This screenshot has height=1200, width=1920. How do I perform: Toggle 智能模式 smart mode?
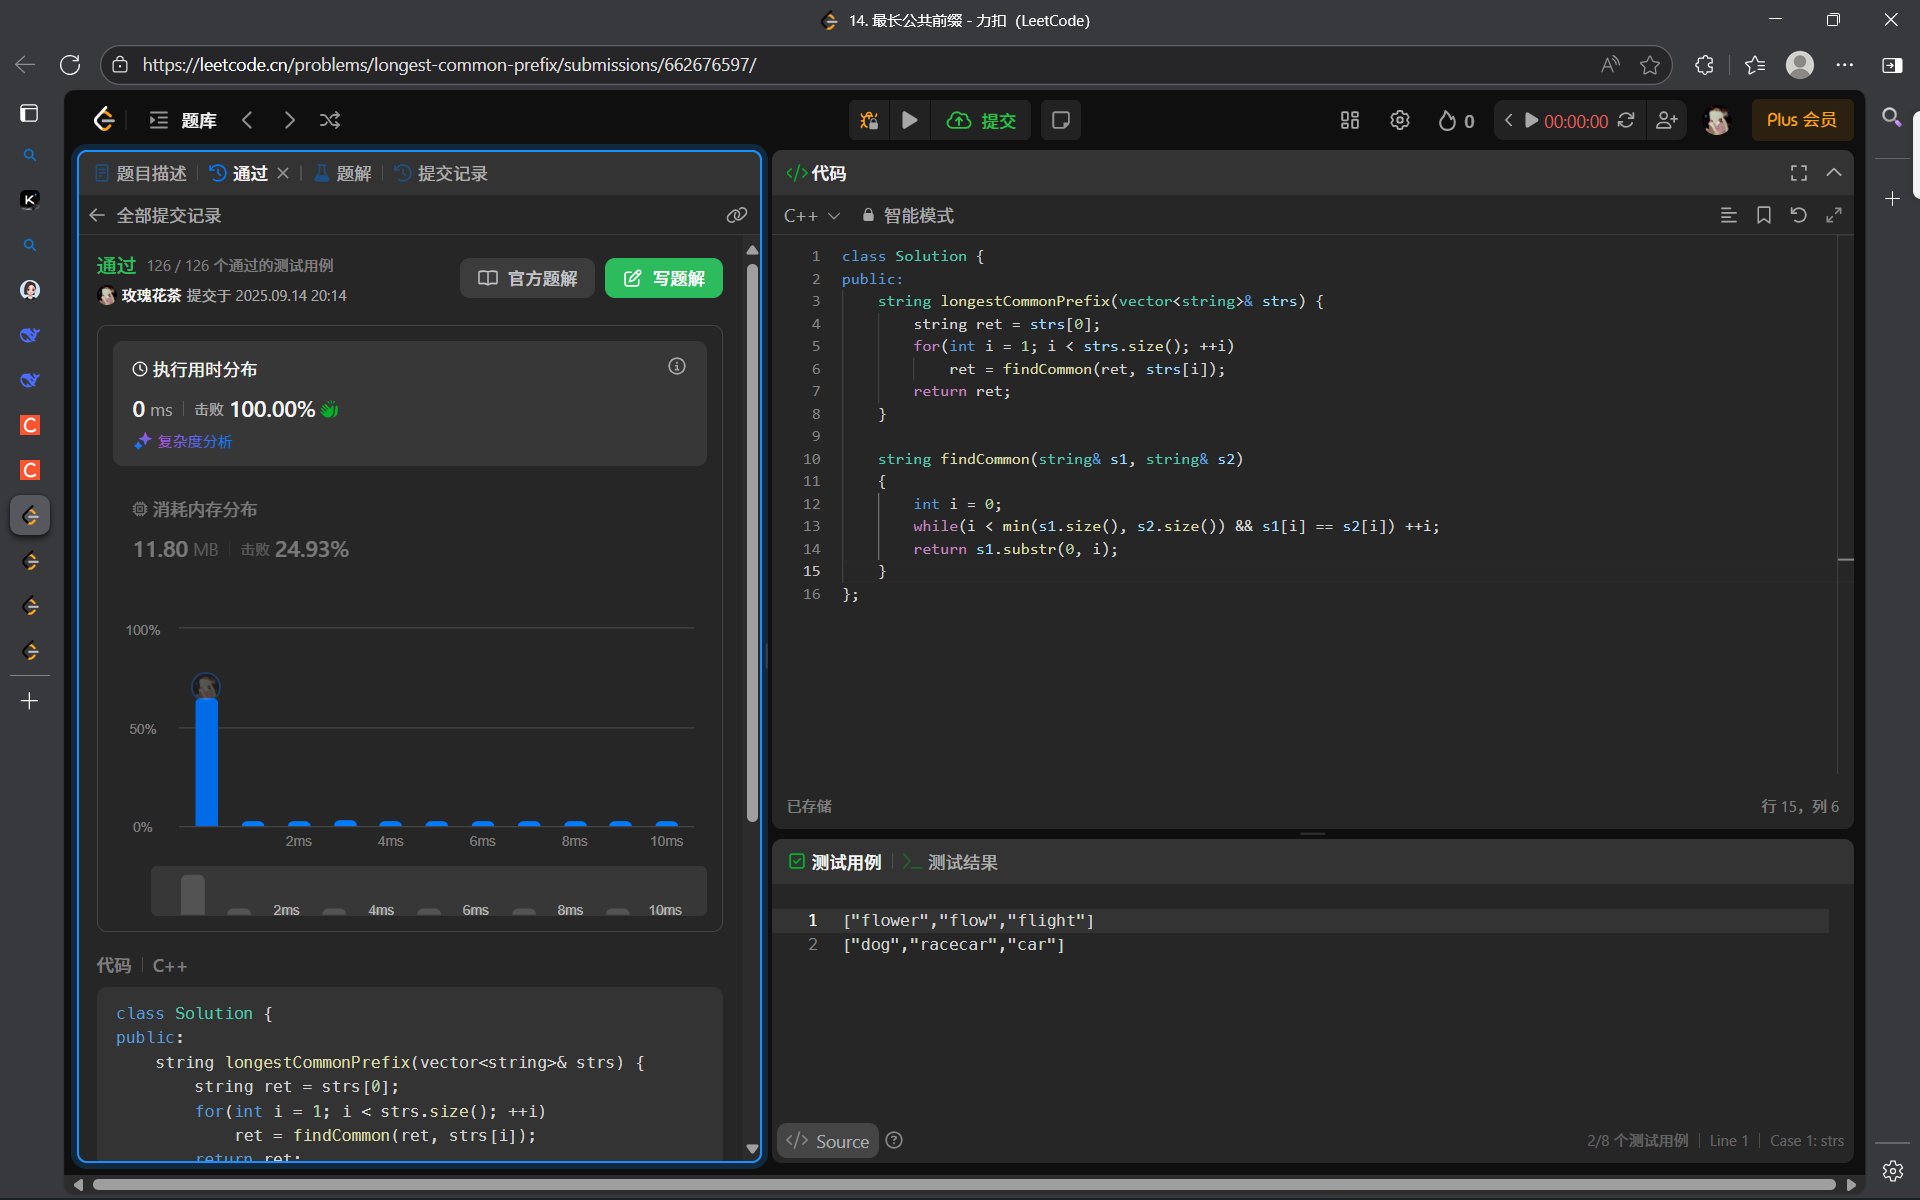coord(908,215)
